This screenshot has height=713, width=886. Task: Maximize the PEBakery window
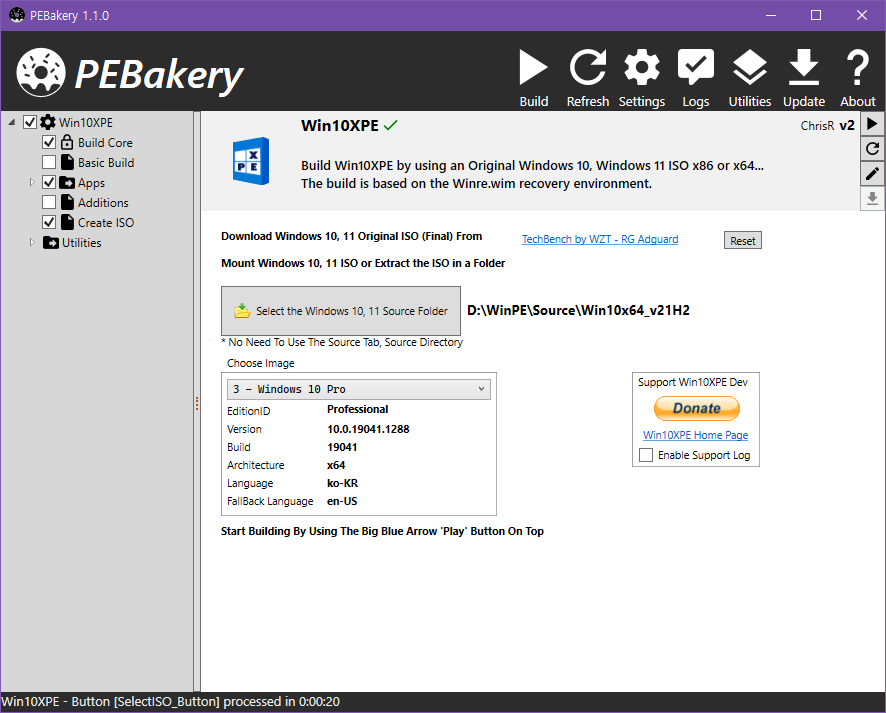coord(816,15)
